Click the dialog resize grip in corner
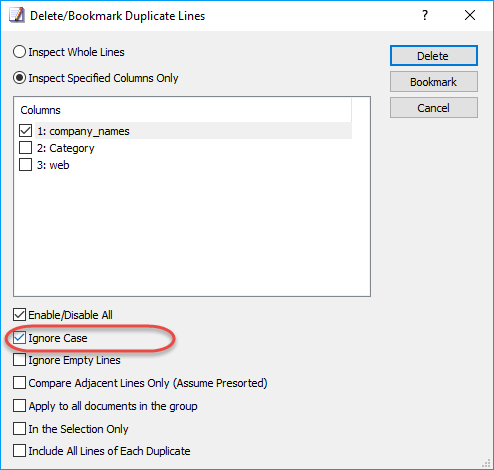 pos(486,463)
